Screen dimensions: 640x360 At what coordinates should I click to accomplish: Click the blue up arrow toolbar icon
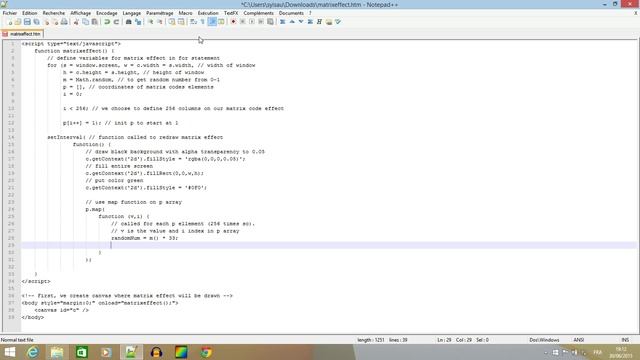[292, 22]
